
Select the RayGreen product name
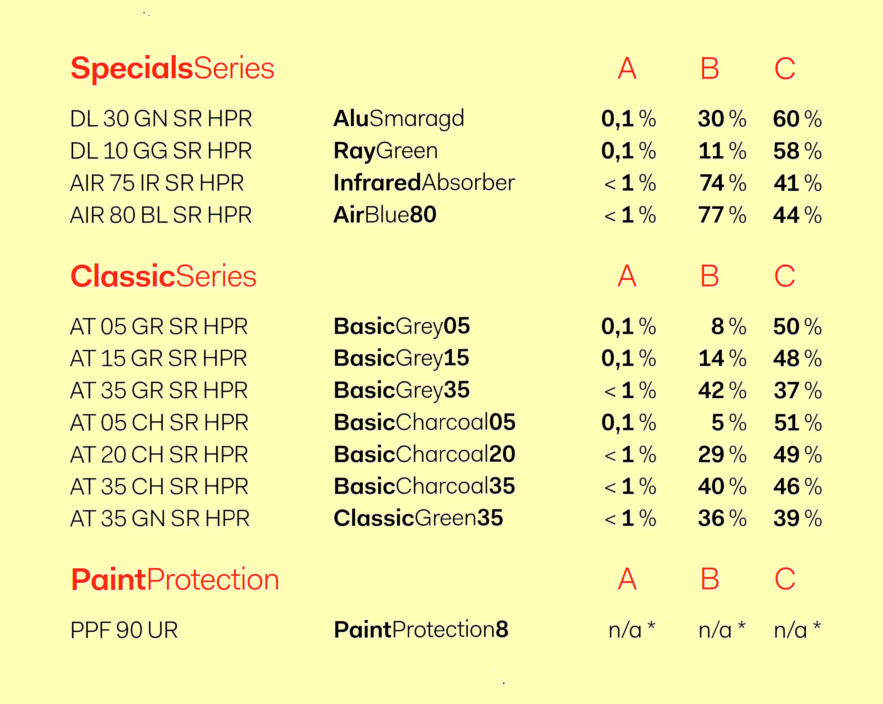(x=385, y=151)
